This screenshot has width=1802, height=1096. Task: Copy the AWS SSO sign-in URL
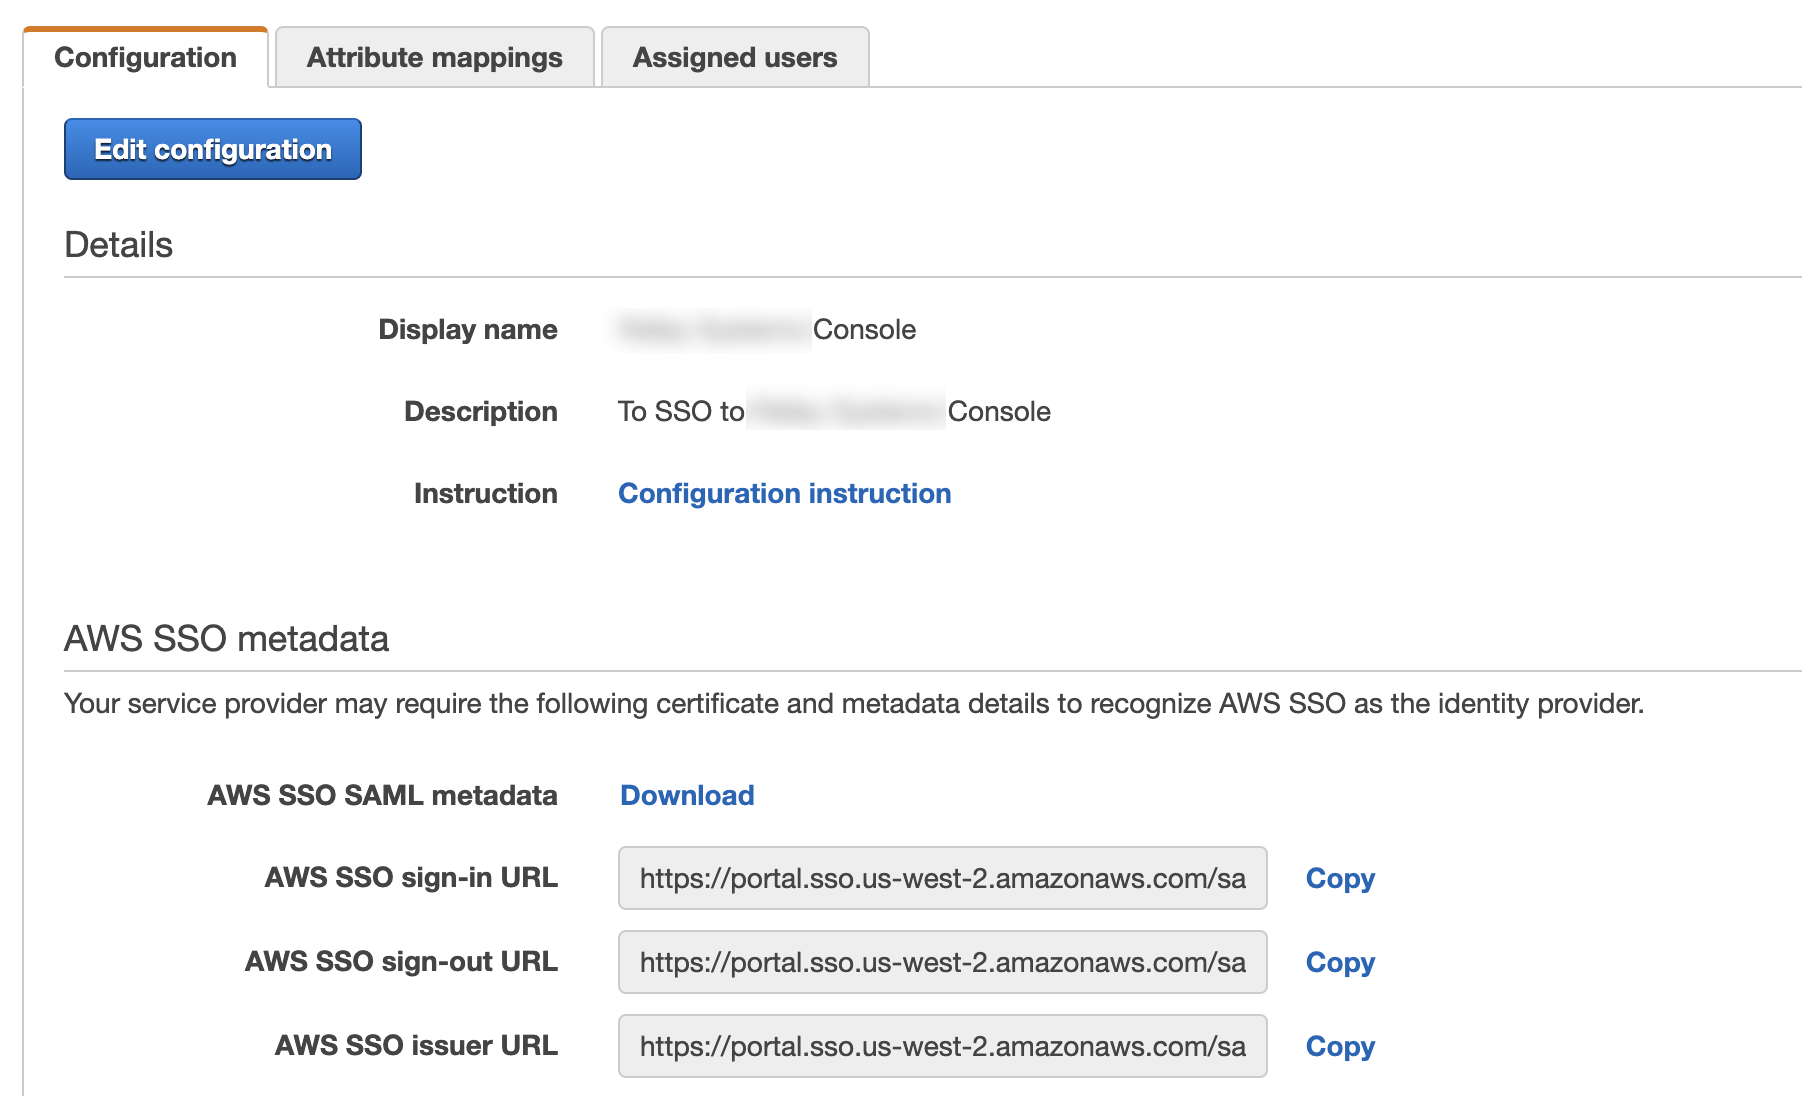pos(1340,878)
